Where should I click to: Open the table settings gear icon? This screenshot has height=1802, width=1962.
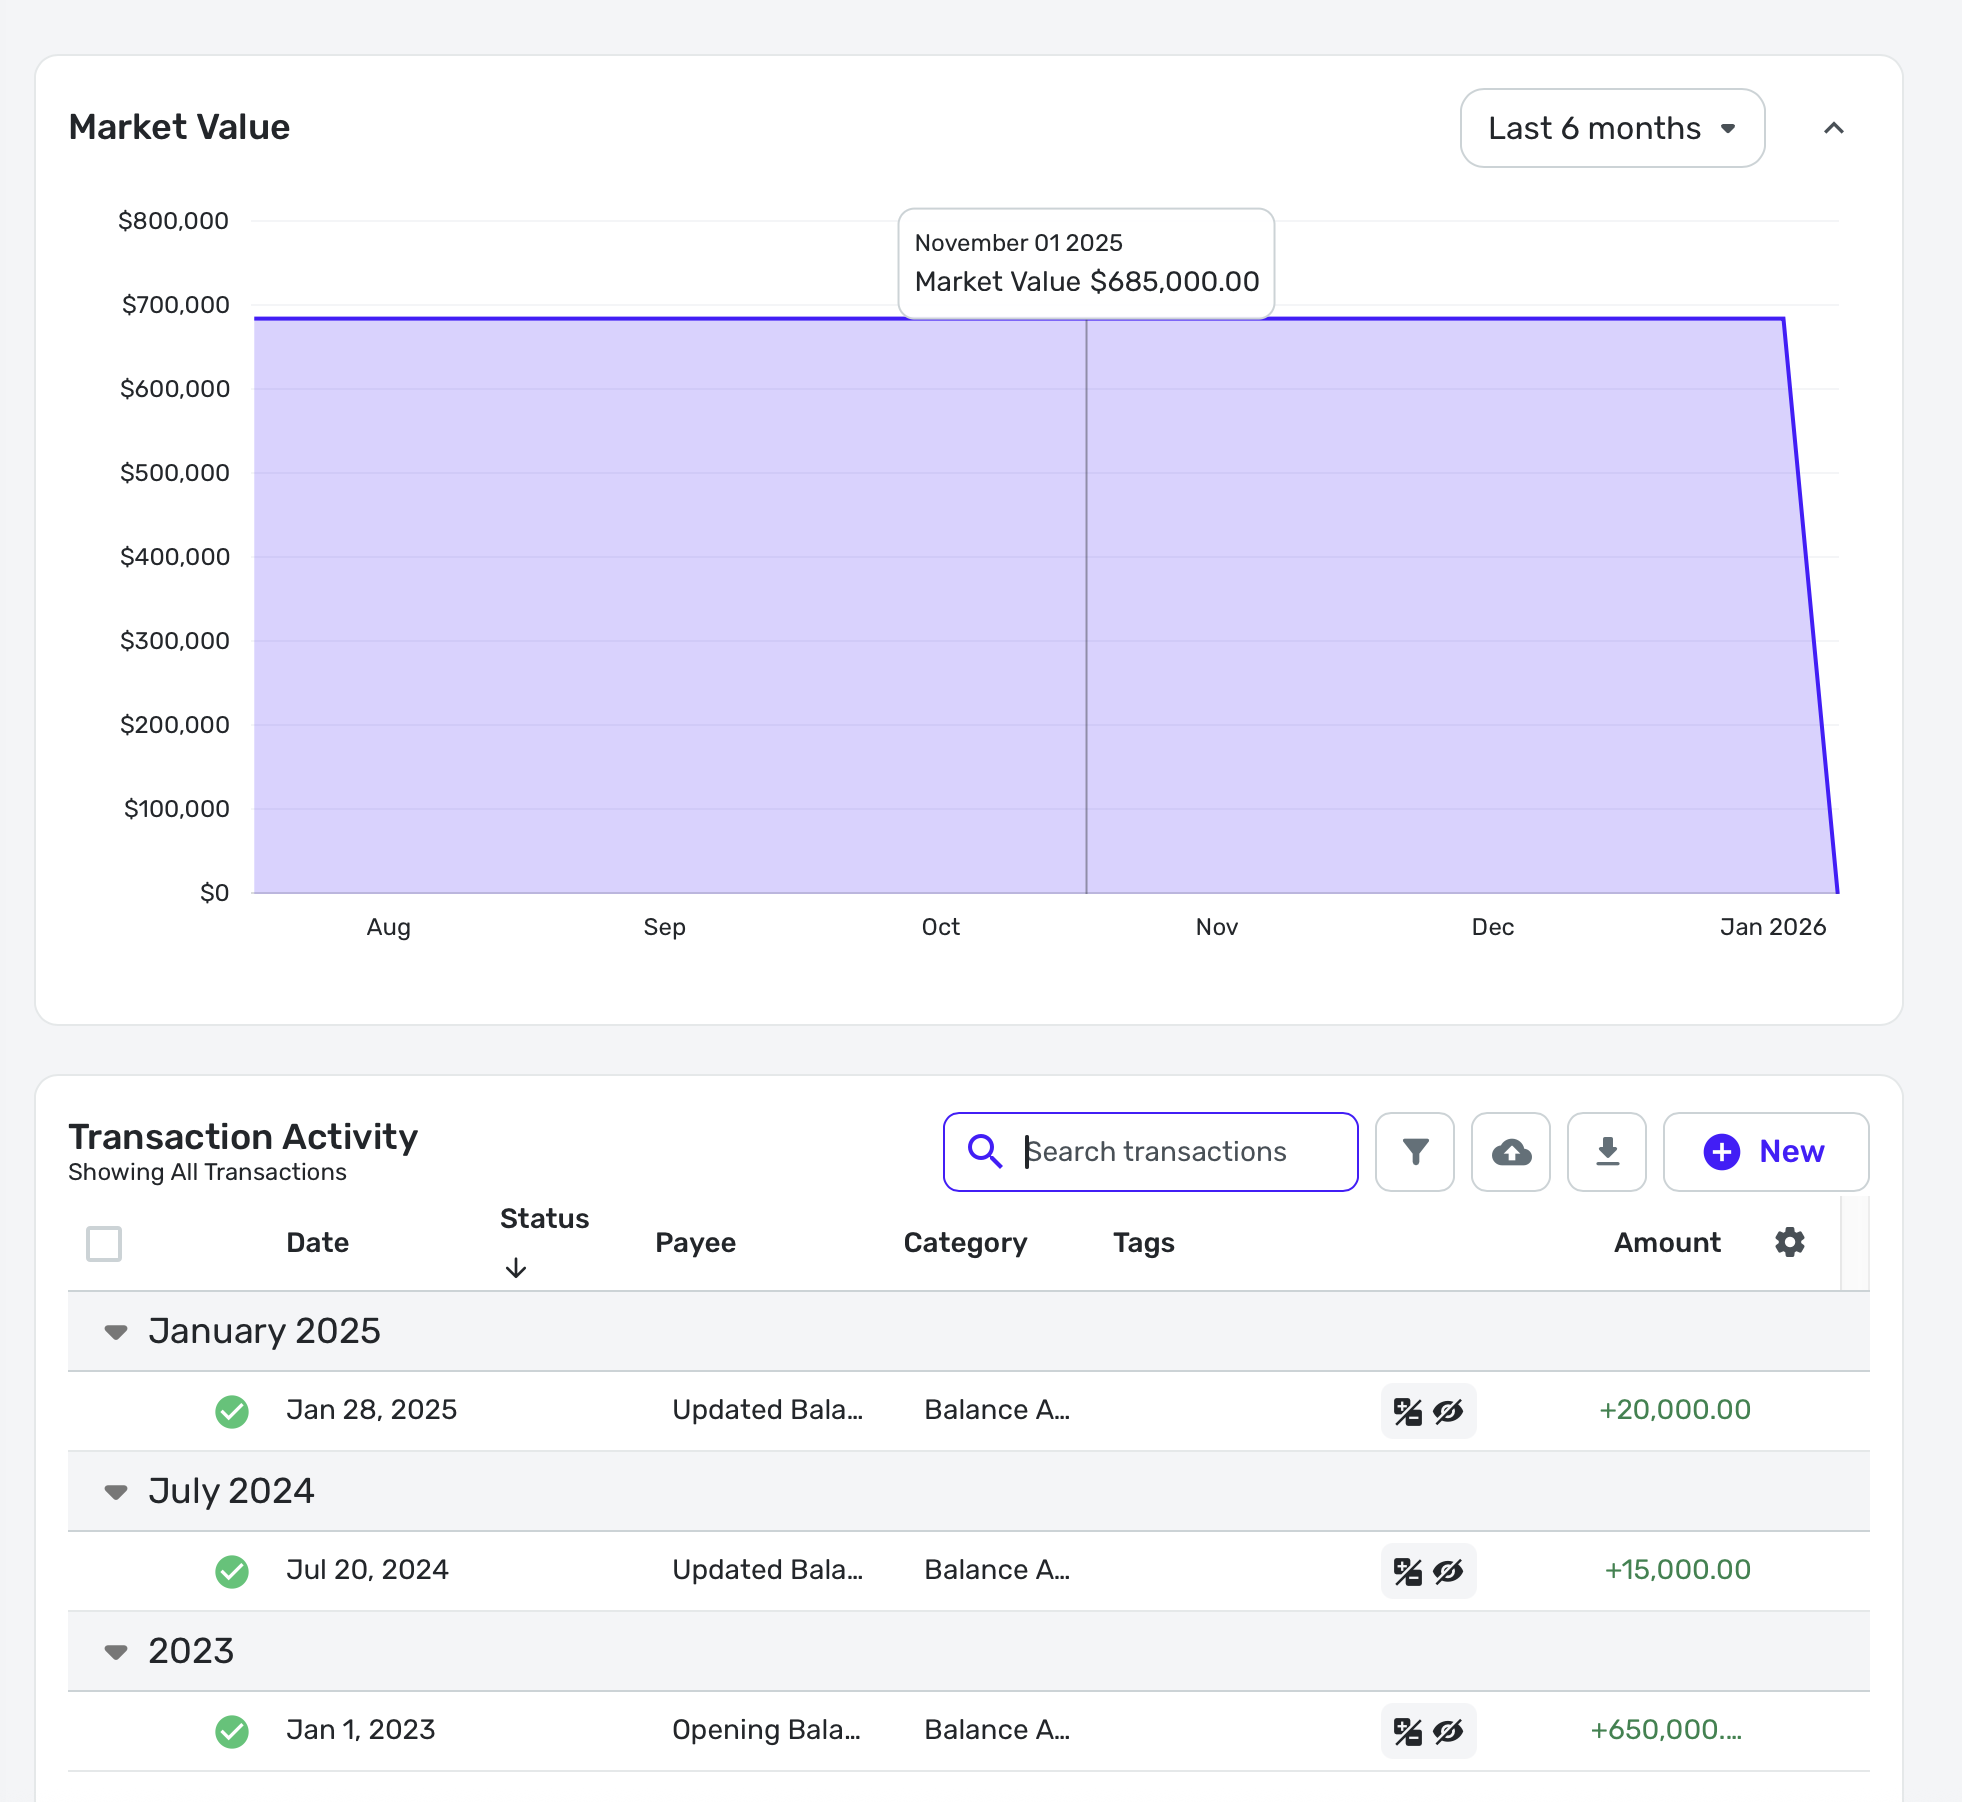(x=1789, y=1242)
